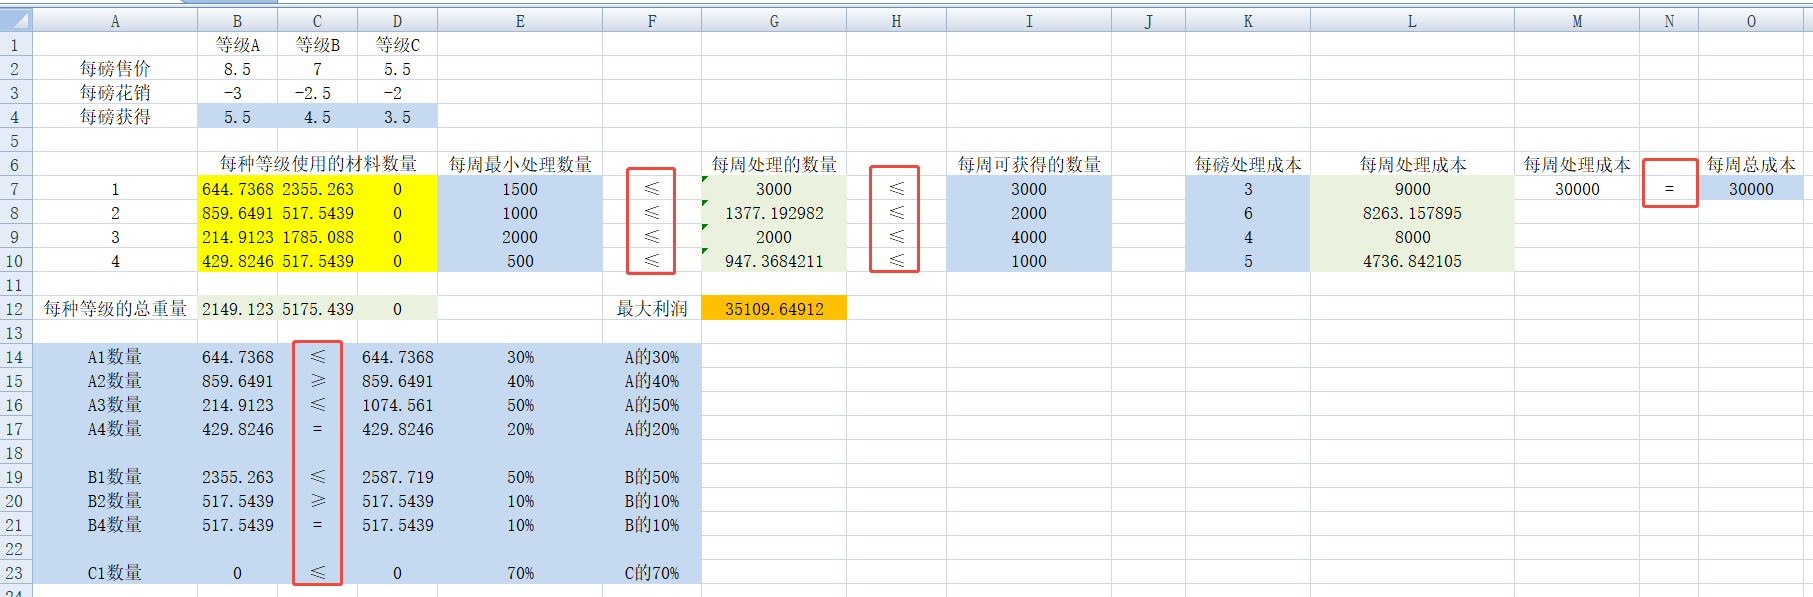Click the cell with value 3.5
The image size is (1813, 597).
tap(398, 117)
